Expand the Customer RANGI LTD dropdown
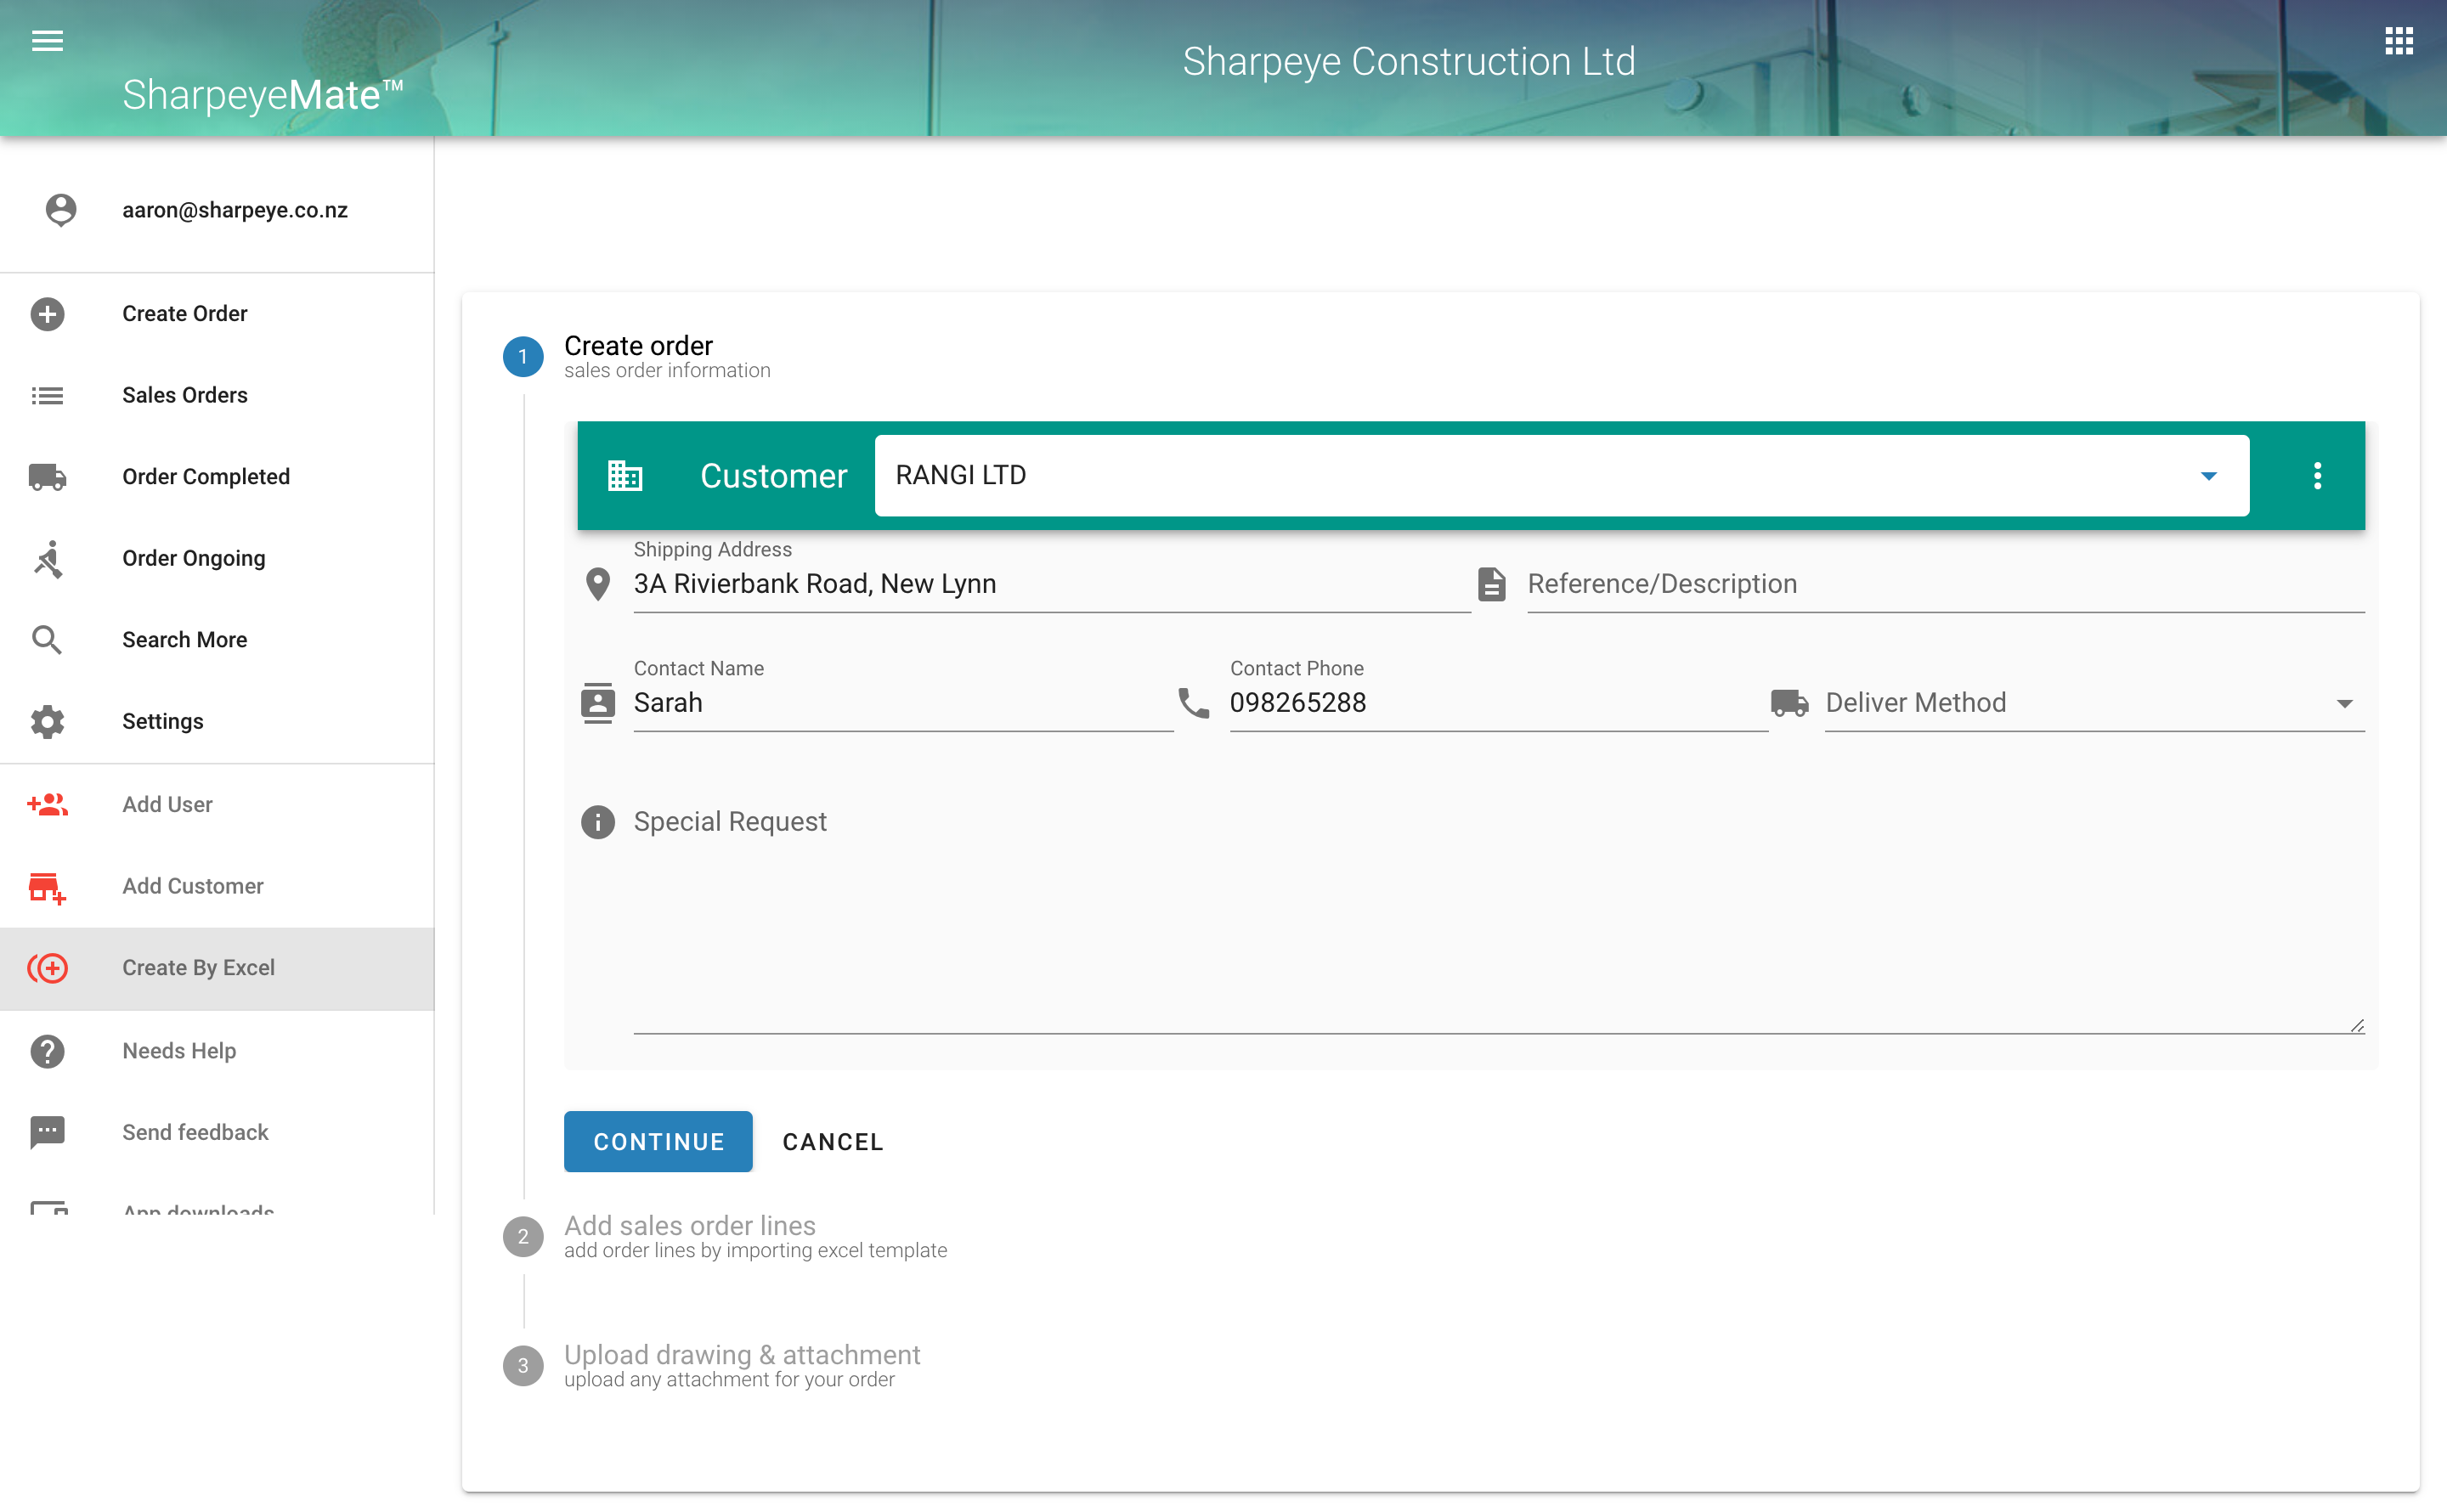The height and width of the screenshot is (1512, 2447). tap(2208, 476)
